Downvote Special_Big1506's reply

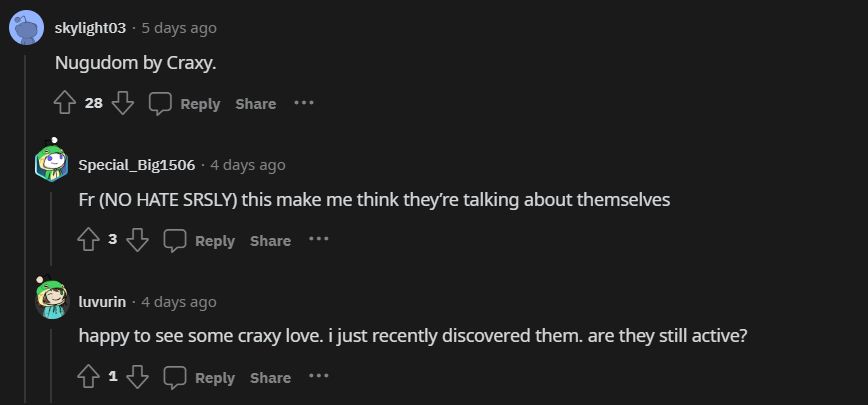(x=138, y=240)
